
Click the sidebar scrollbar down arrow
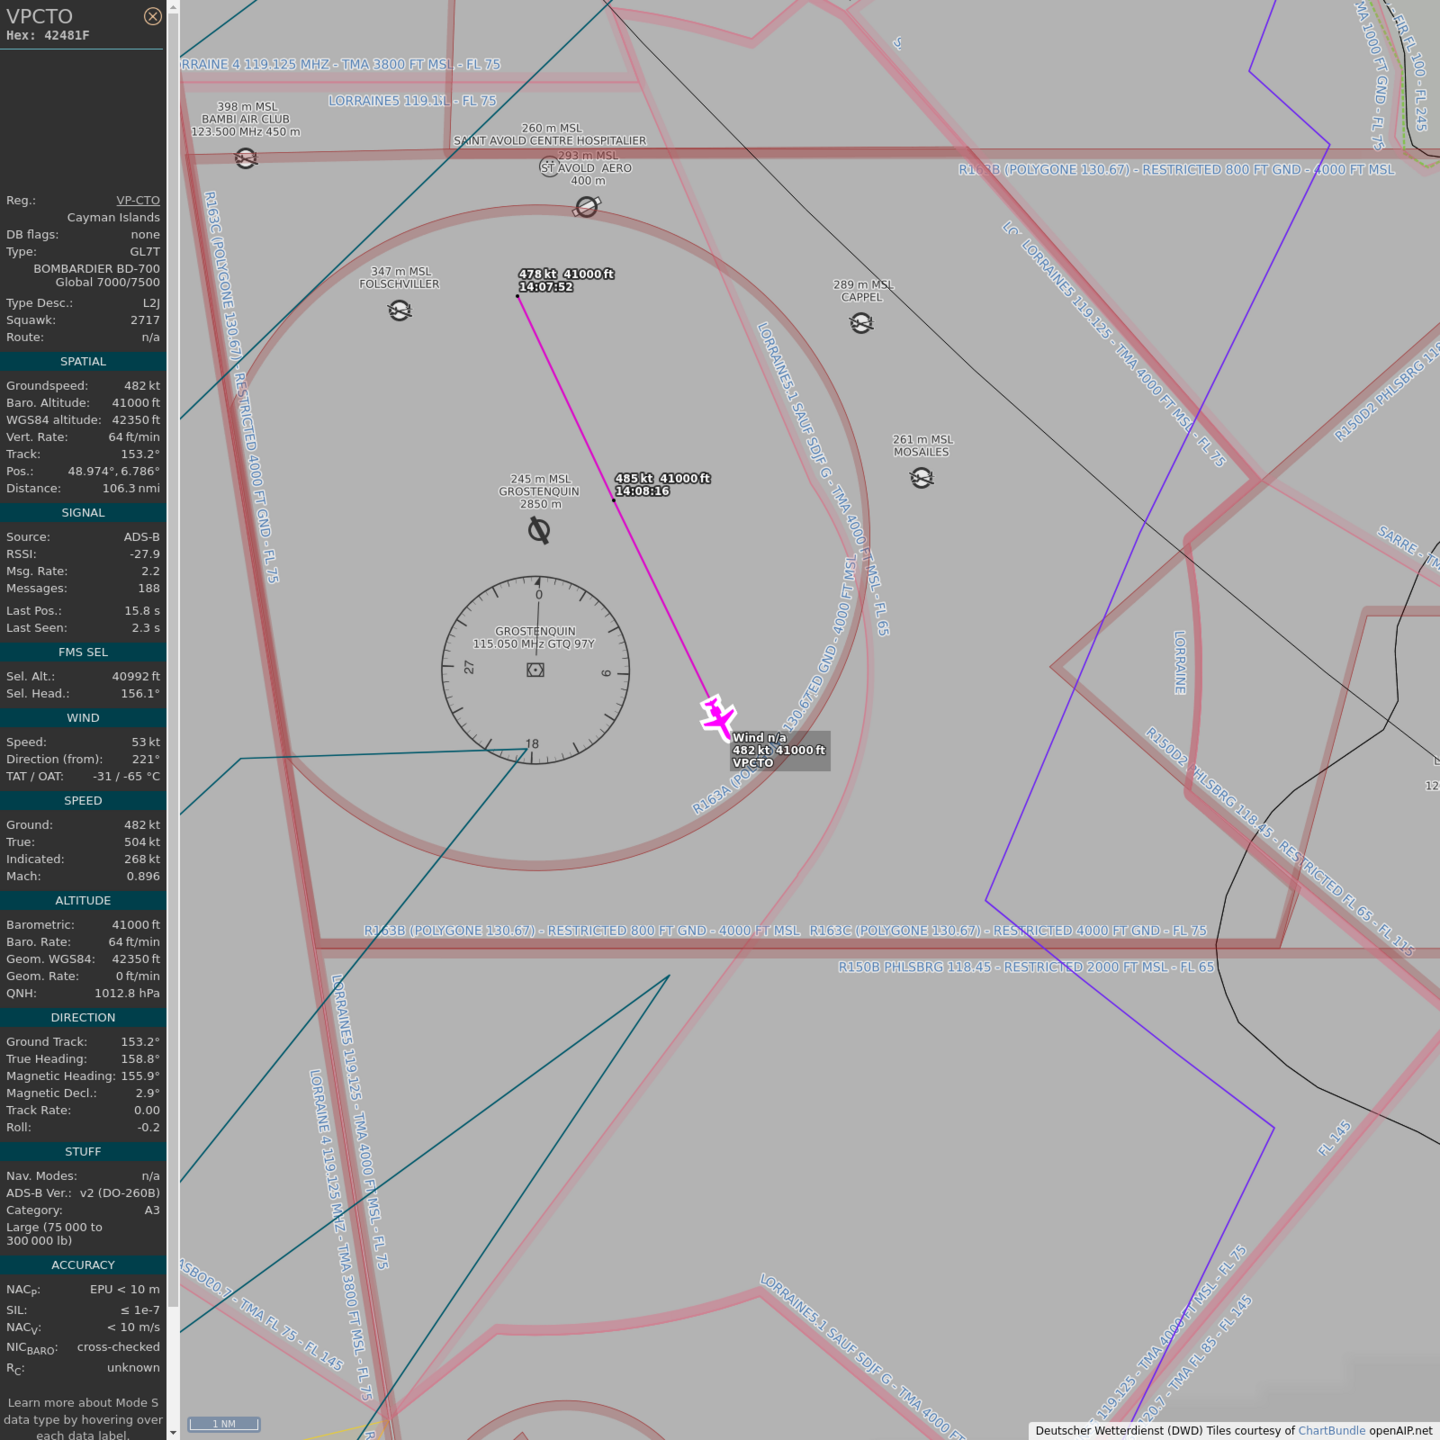[173, 1432]
